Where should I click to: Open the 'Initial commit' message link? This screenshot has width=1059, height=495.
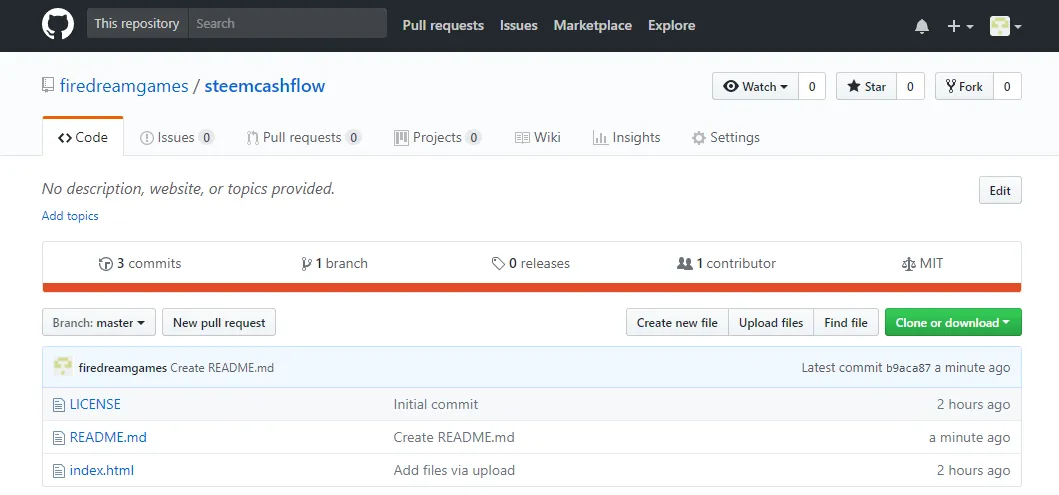click(x=436, y=405)
